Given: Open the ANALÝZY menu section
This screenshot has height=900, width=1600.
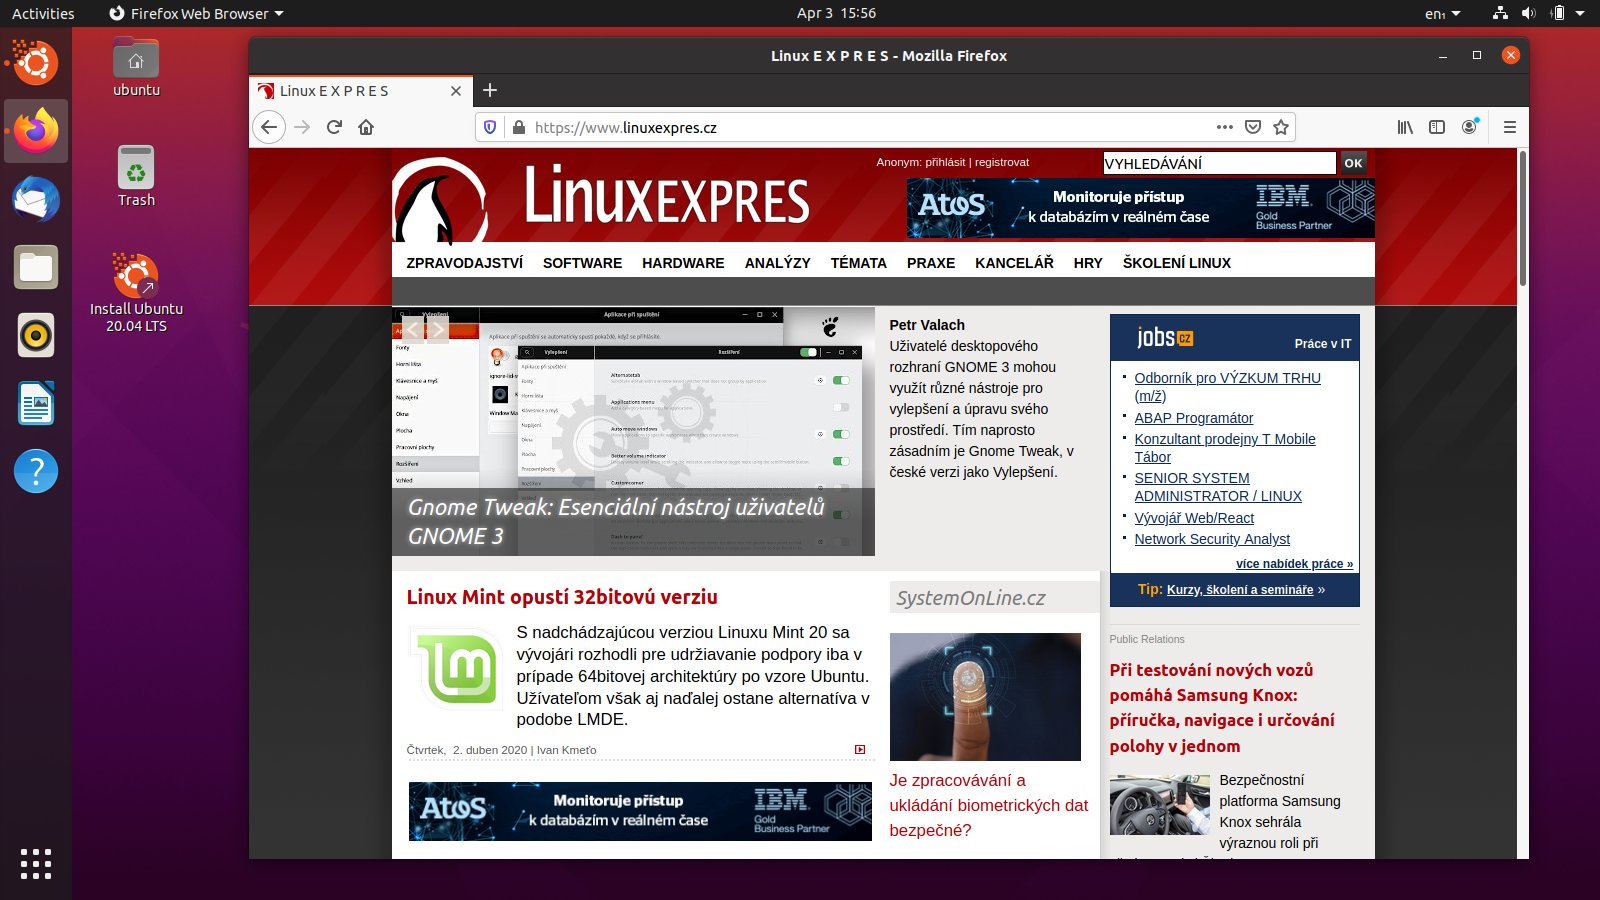Looking at the screenshot, I should coord(777,263).
